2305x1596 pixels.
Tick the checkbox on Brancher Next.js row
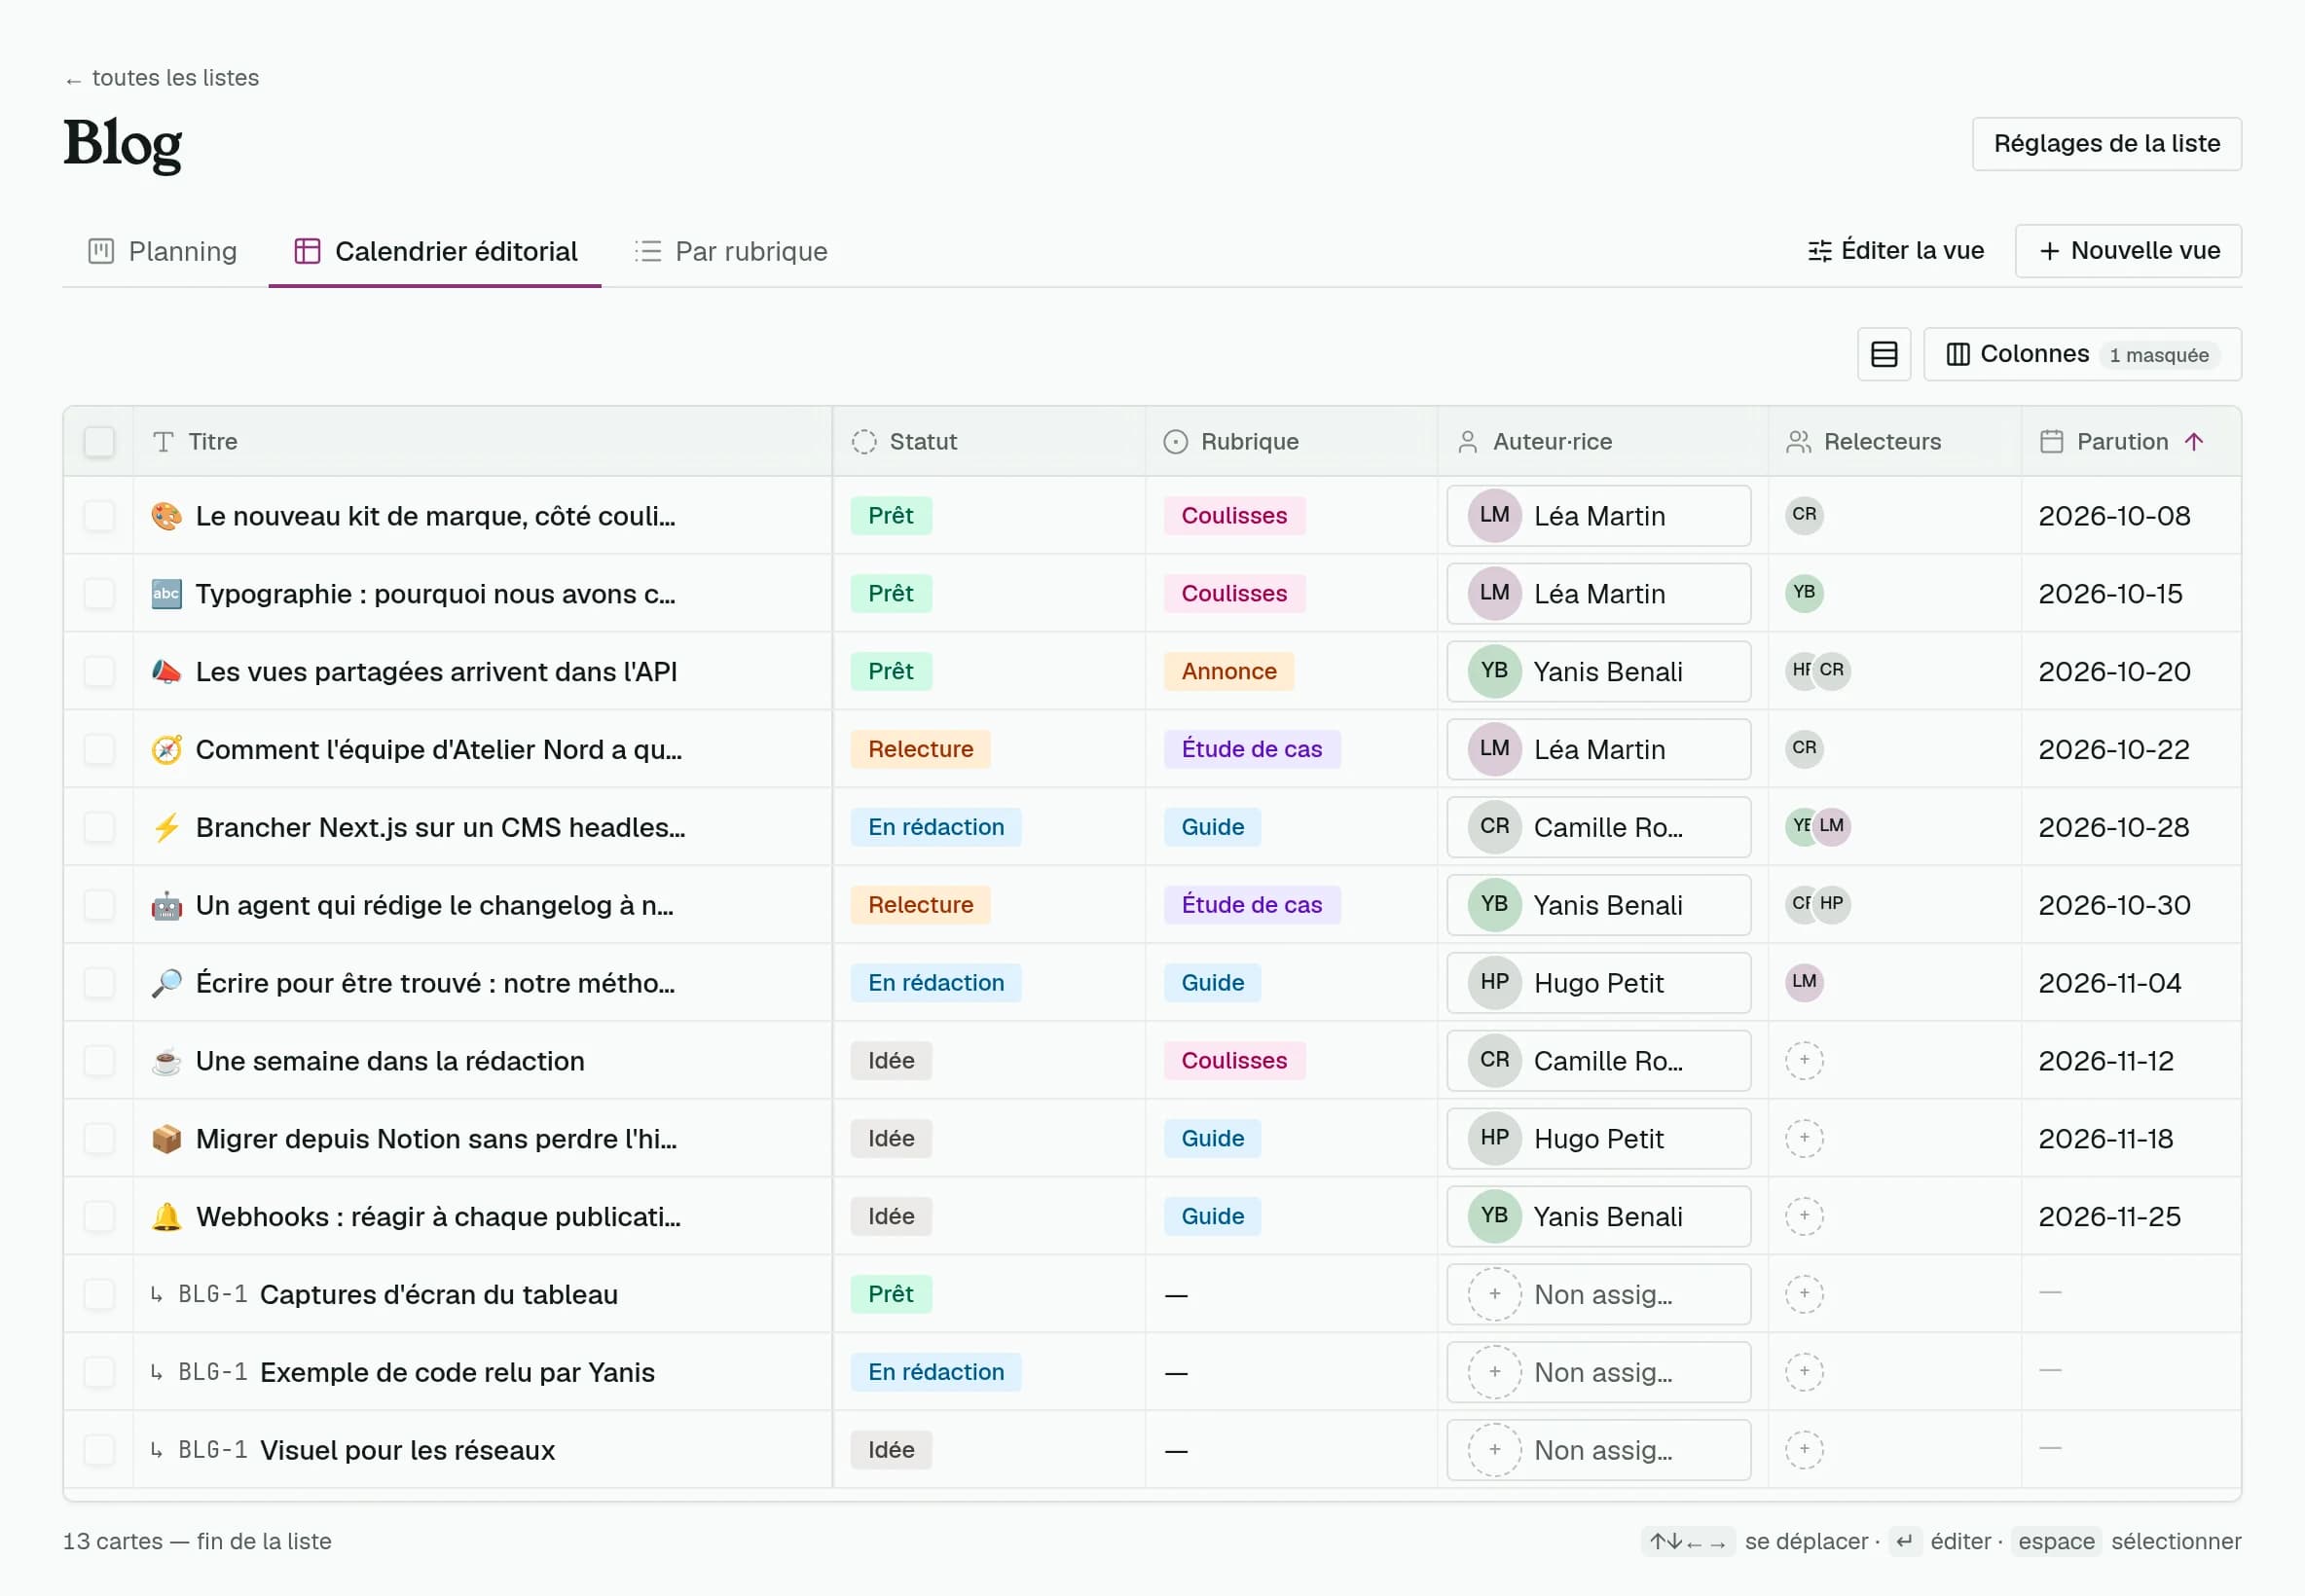click(x=99, y=828)
